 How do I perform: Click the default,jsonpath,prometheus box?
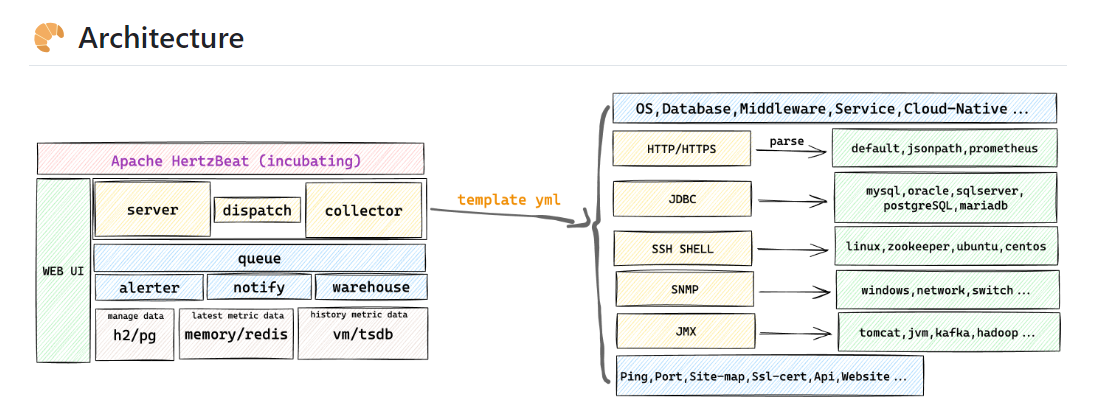(944, 148)
